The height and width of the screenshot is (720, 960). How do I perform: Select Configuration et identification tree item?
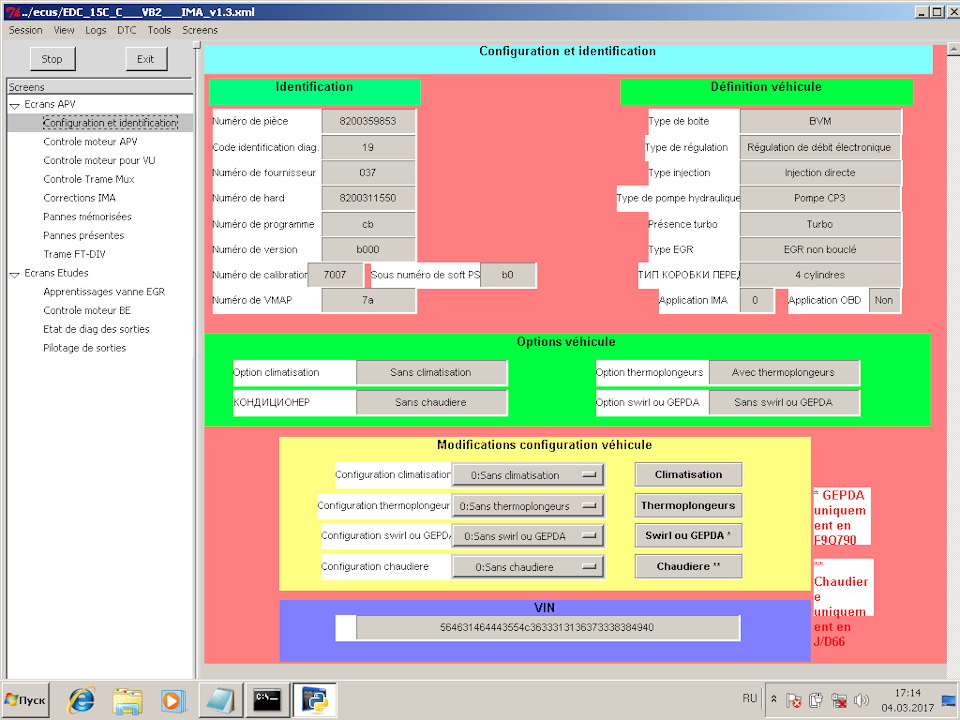point(110,122)
